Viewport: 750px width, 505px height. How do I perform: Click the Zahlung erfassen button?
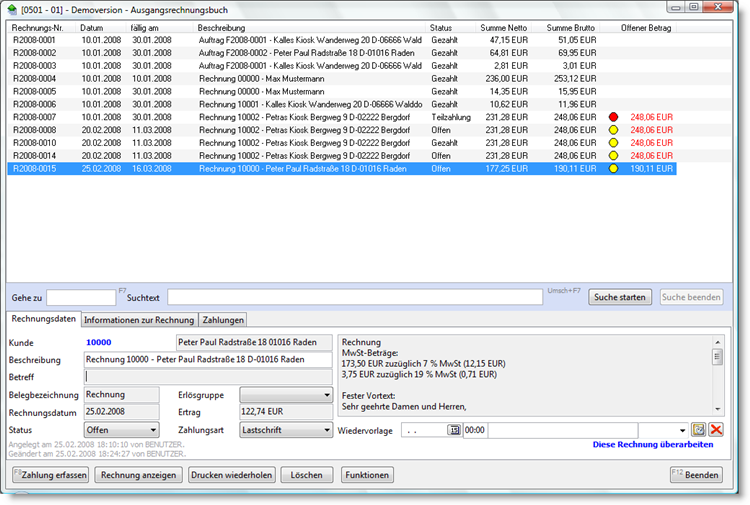pos(50,475)
